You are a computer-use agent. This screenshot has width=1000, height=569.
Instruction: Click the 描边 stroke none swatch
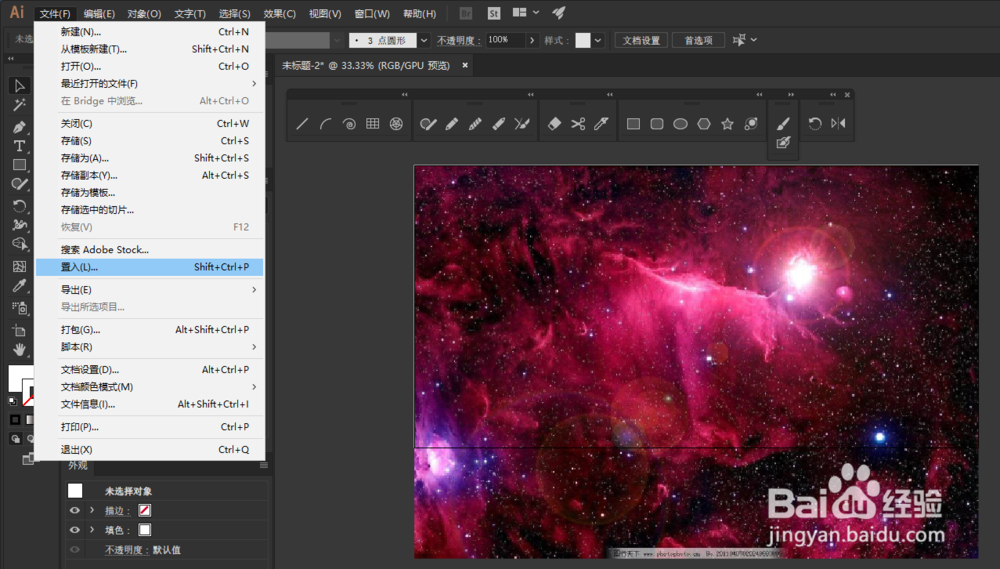(x=145, y=510)
